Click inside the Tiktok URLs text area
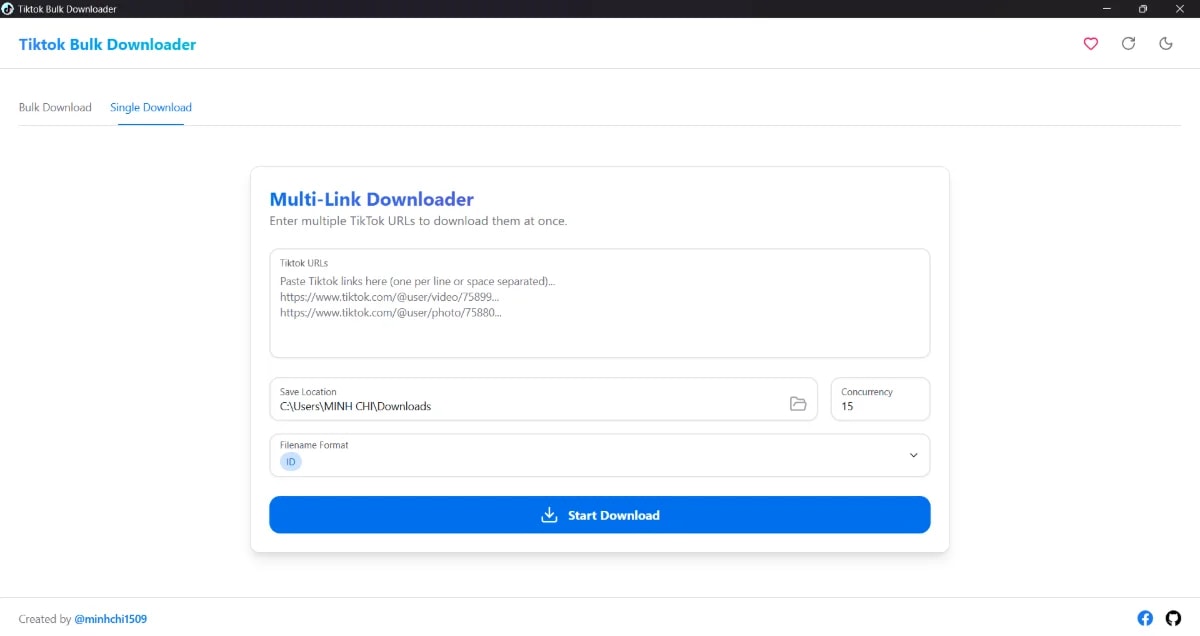The image size is (1200, 636). (x=599, y=300)
